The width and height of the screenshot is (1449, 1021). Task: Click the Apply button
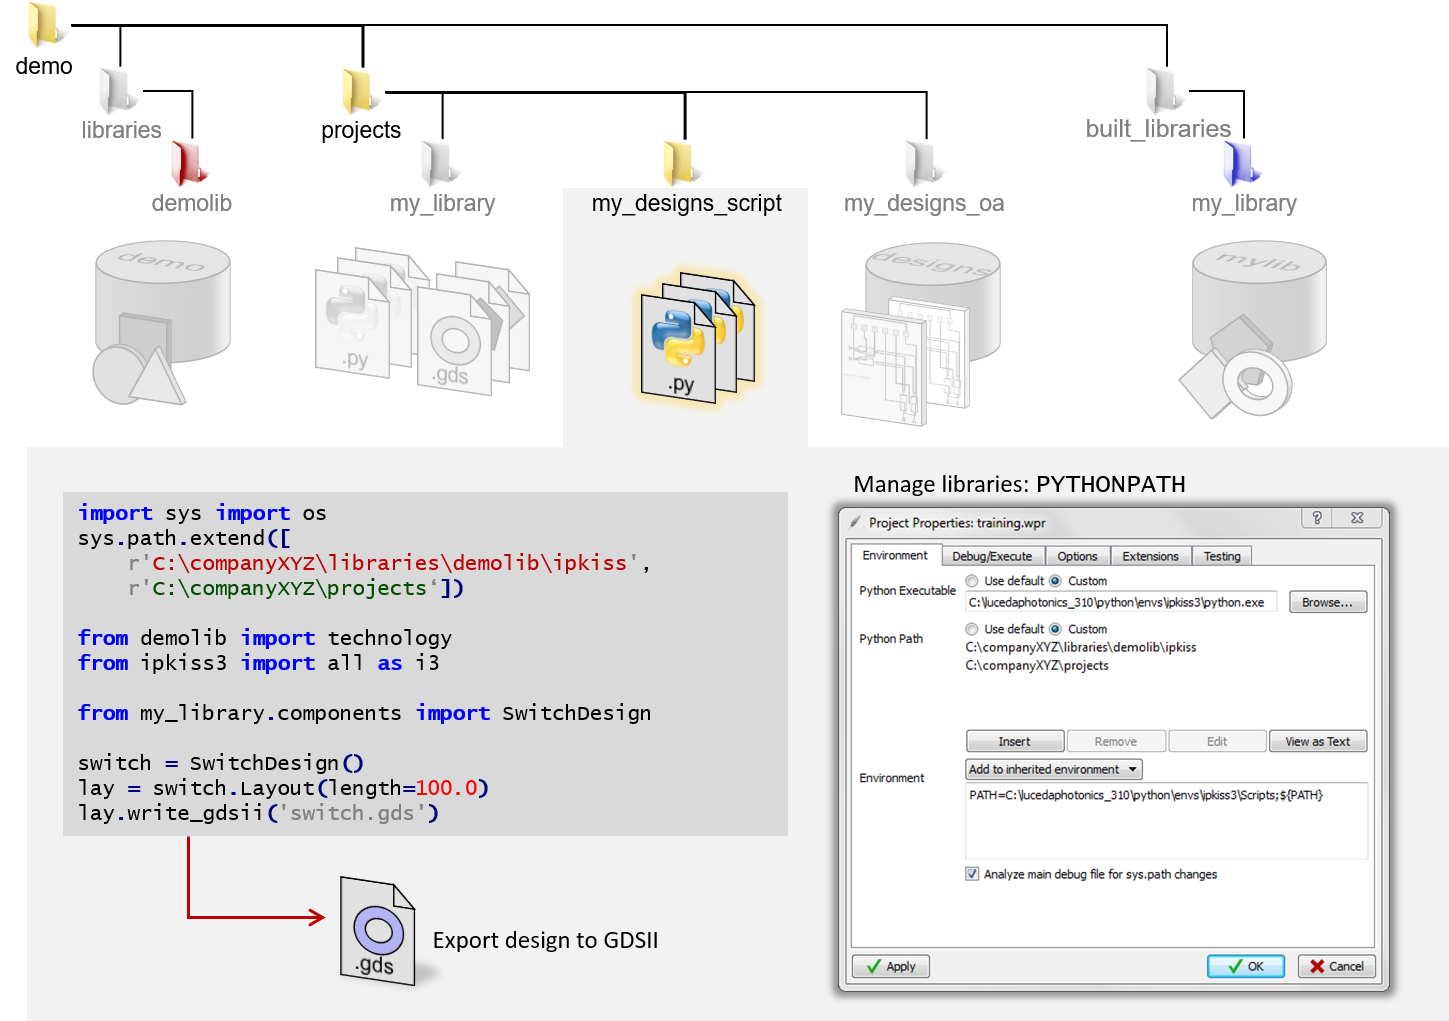(x=890, y=966)
